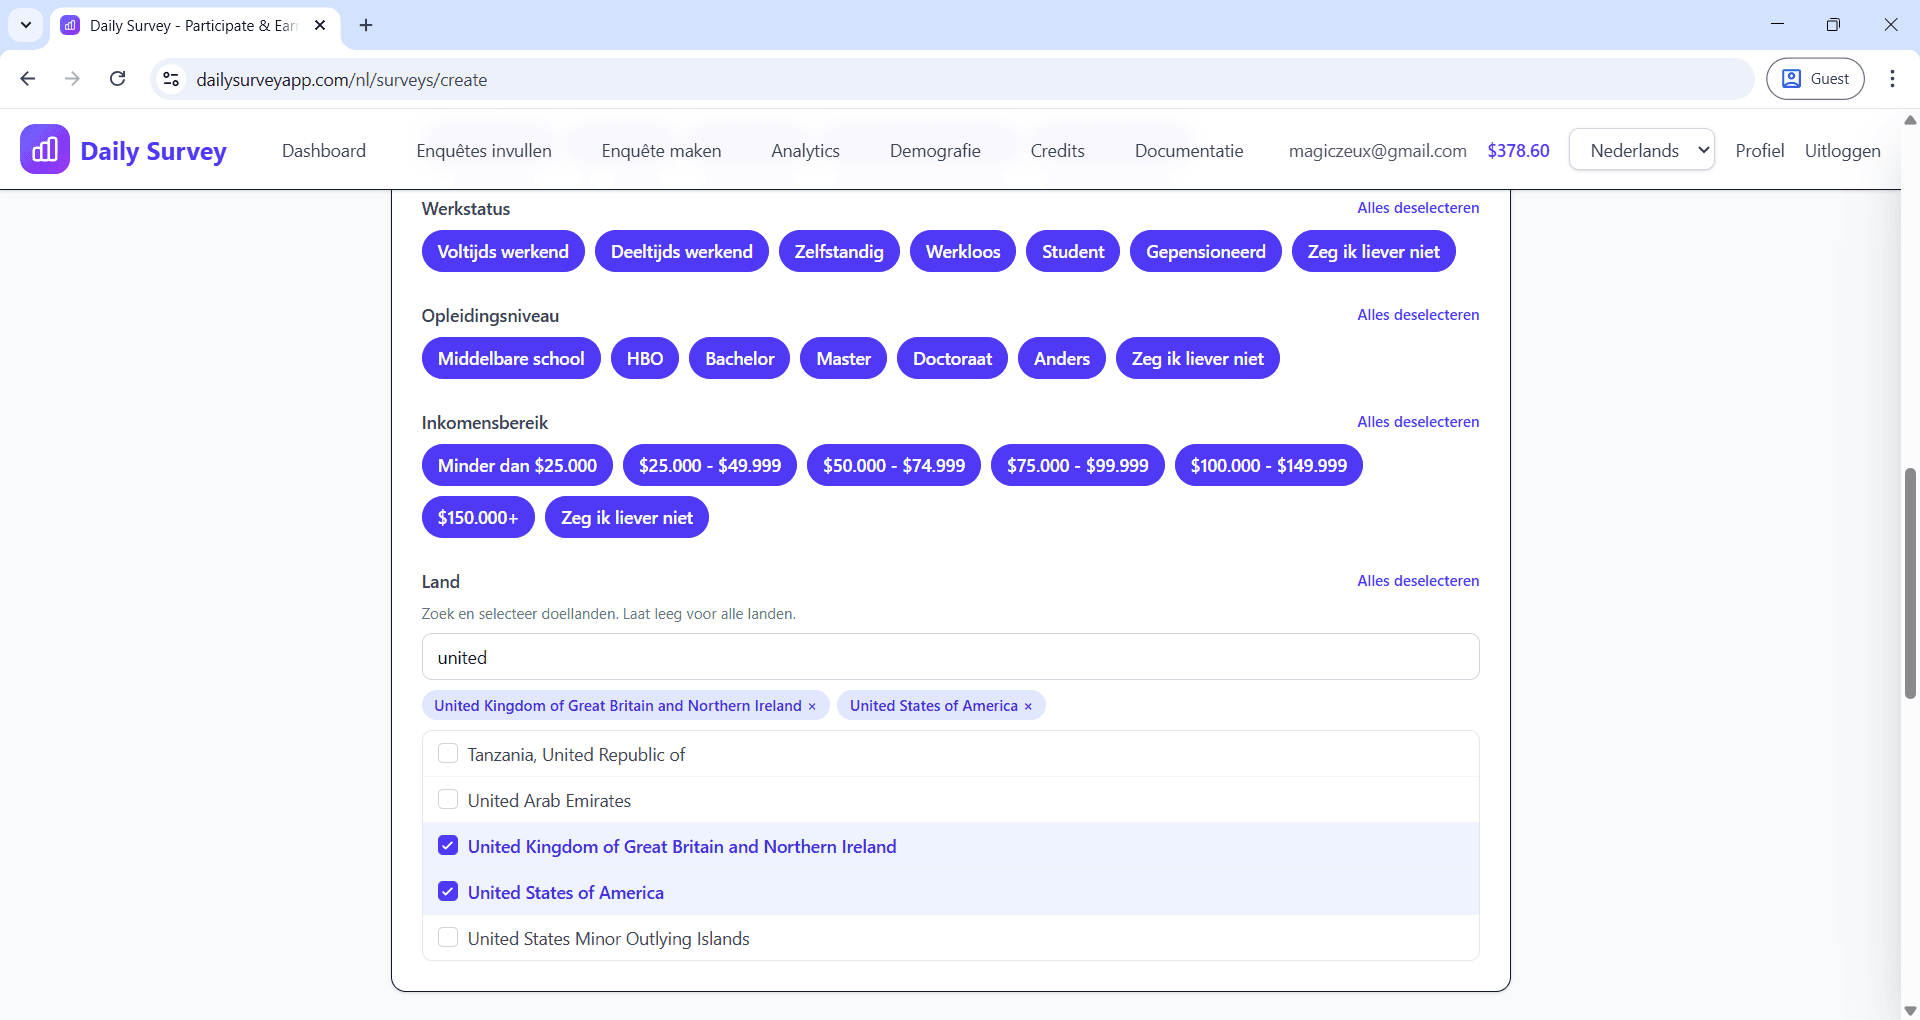
Task: Open the Analytics menu item
Action: click(x=805, y=151)
